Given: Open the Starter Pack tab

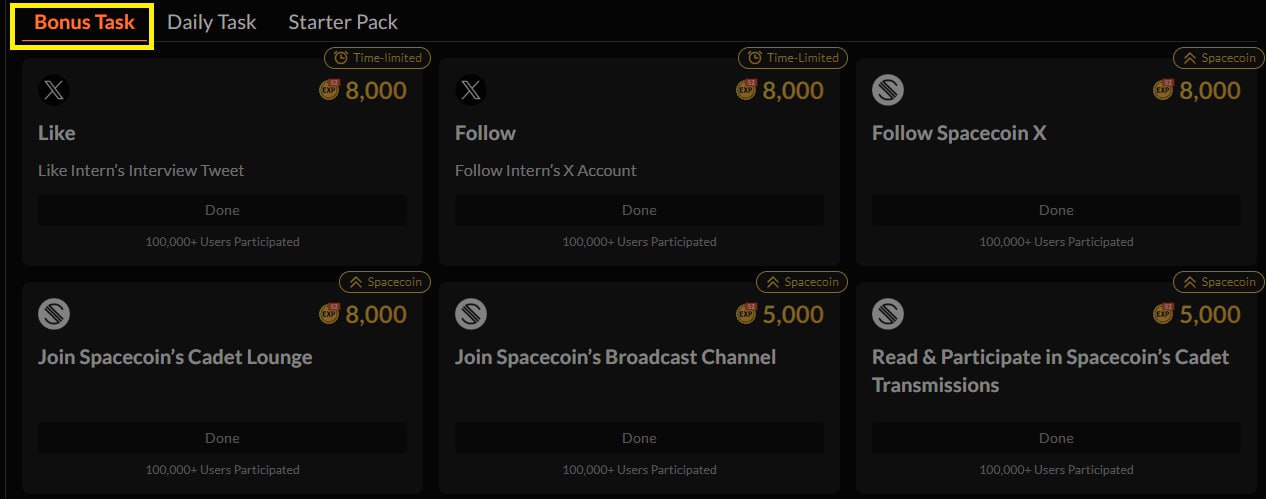Looking at the screenshot, I should click(343, 22).
